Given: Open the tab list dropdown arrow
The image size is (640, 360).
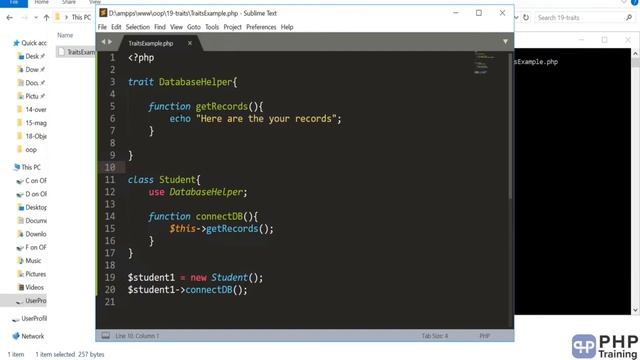Looking at the screenshot, I should [x=505, y=42].
